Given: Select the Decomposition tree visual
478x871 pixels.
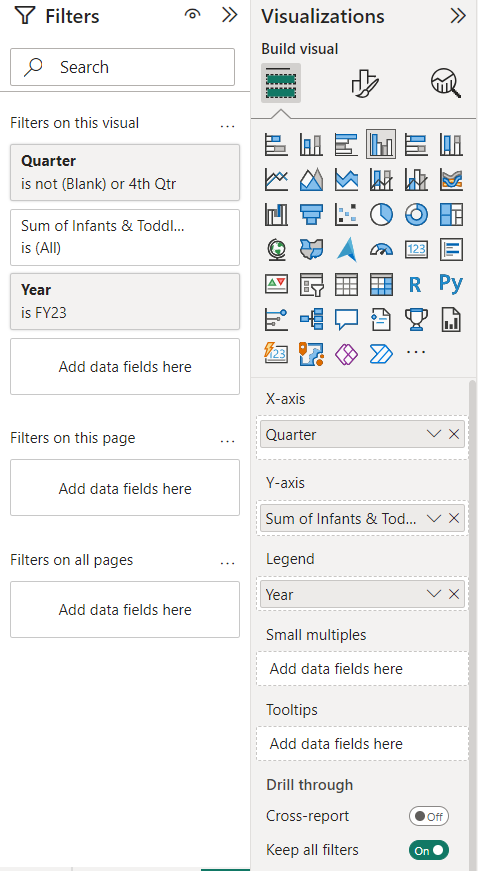Looking at the screenshot, I should pyautogui.click(x=311, y=319).
